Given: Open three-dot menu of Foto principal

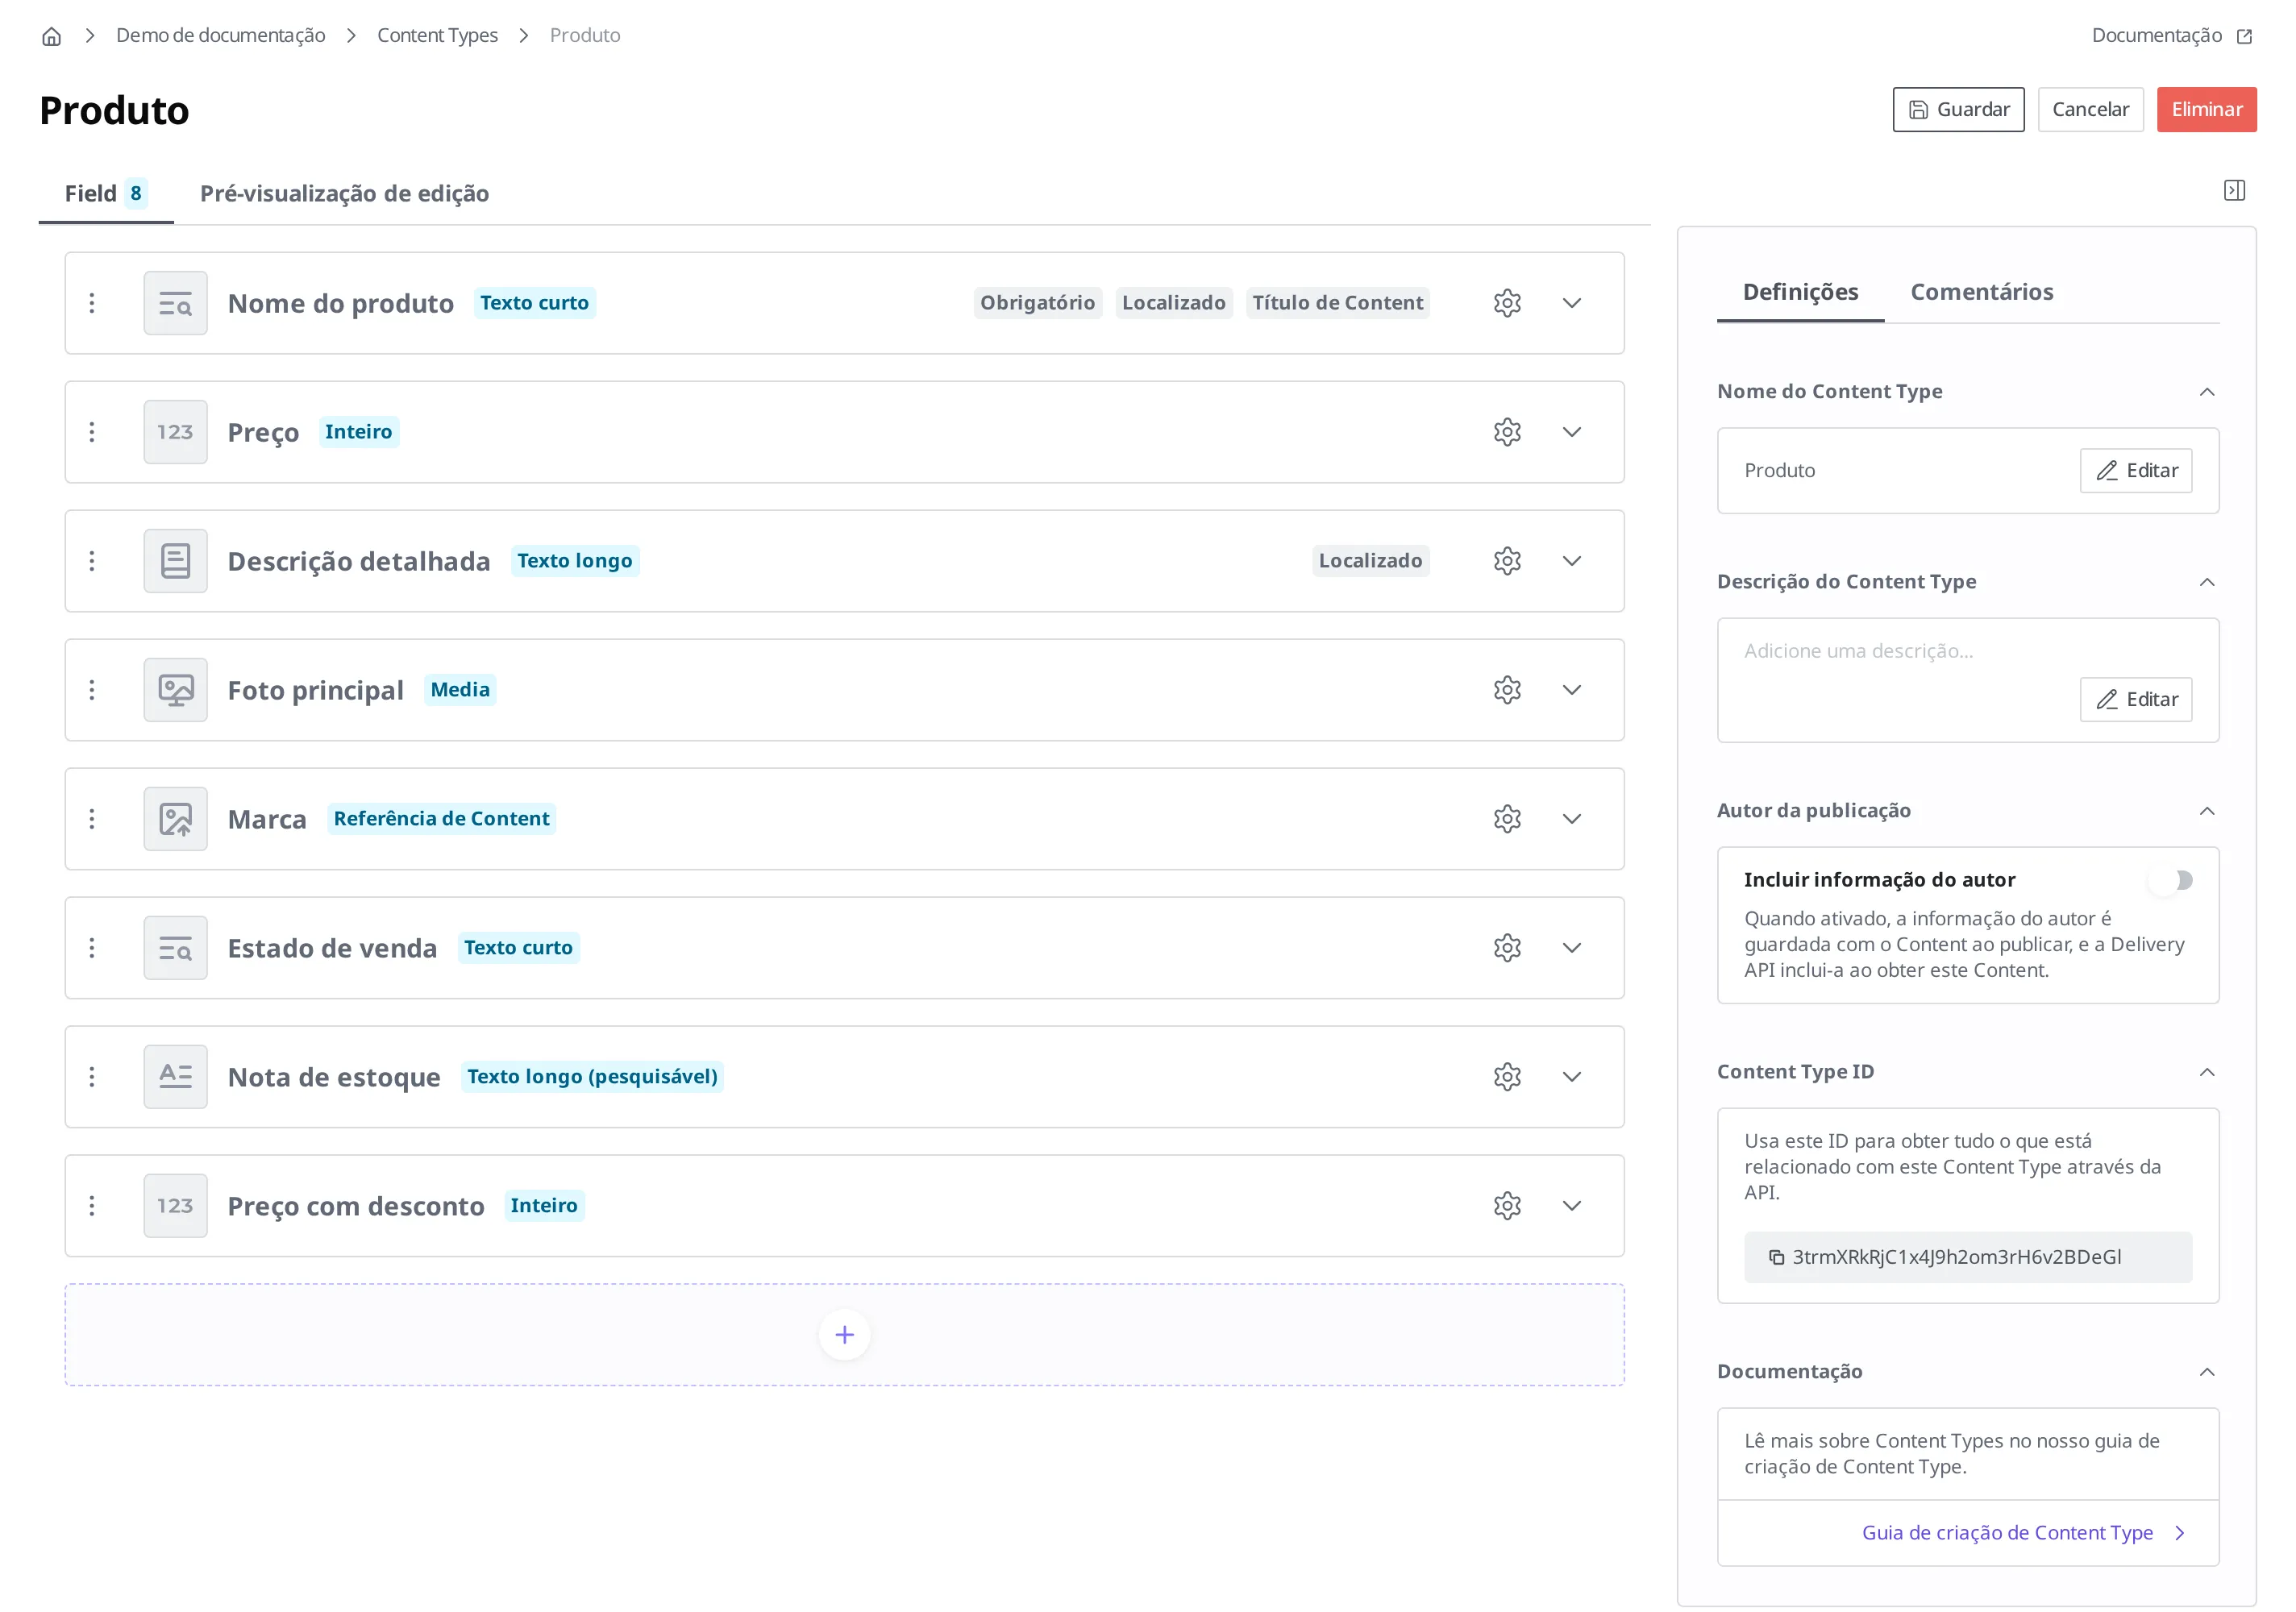Looking at the screenshot, I should (92, 690).
